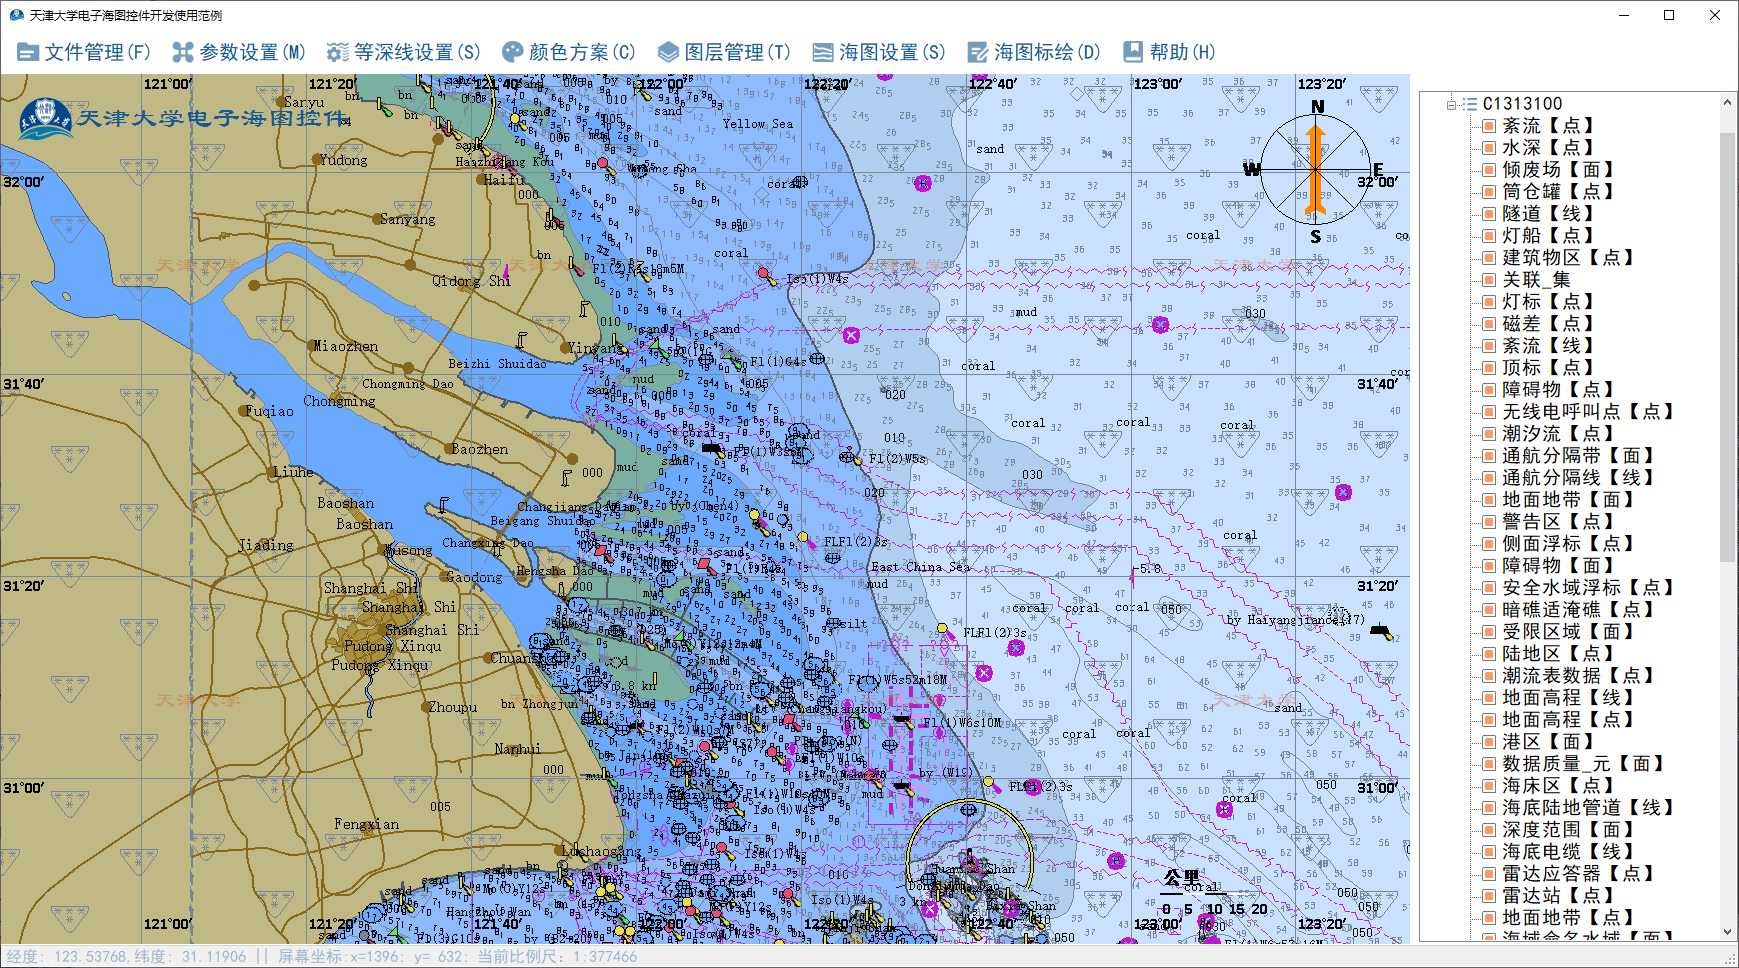The image size is (1739, 968).
Task: Click the palette icon for 颜色方案
Action: point(512,52)
